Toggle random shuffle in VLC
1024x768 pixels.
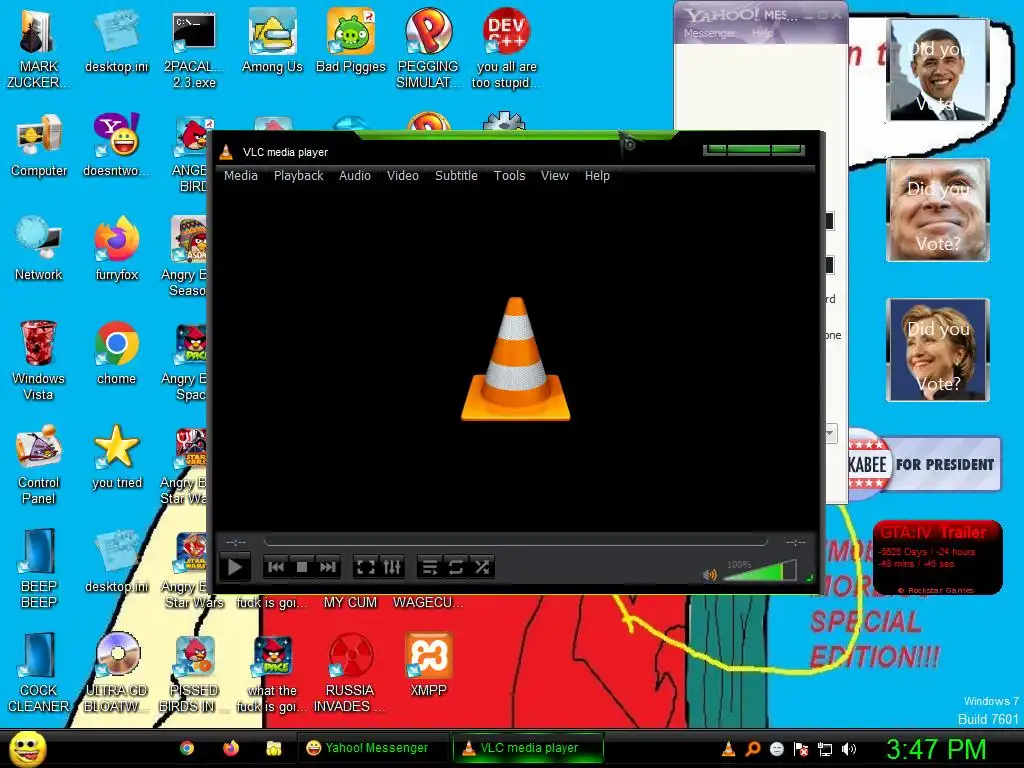482,567
